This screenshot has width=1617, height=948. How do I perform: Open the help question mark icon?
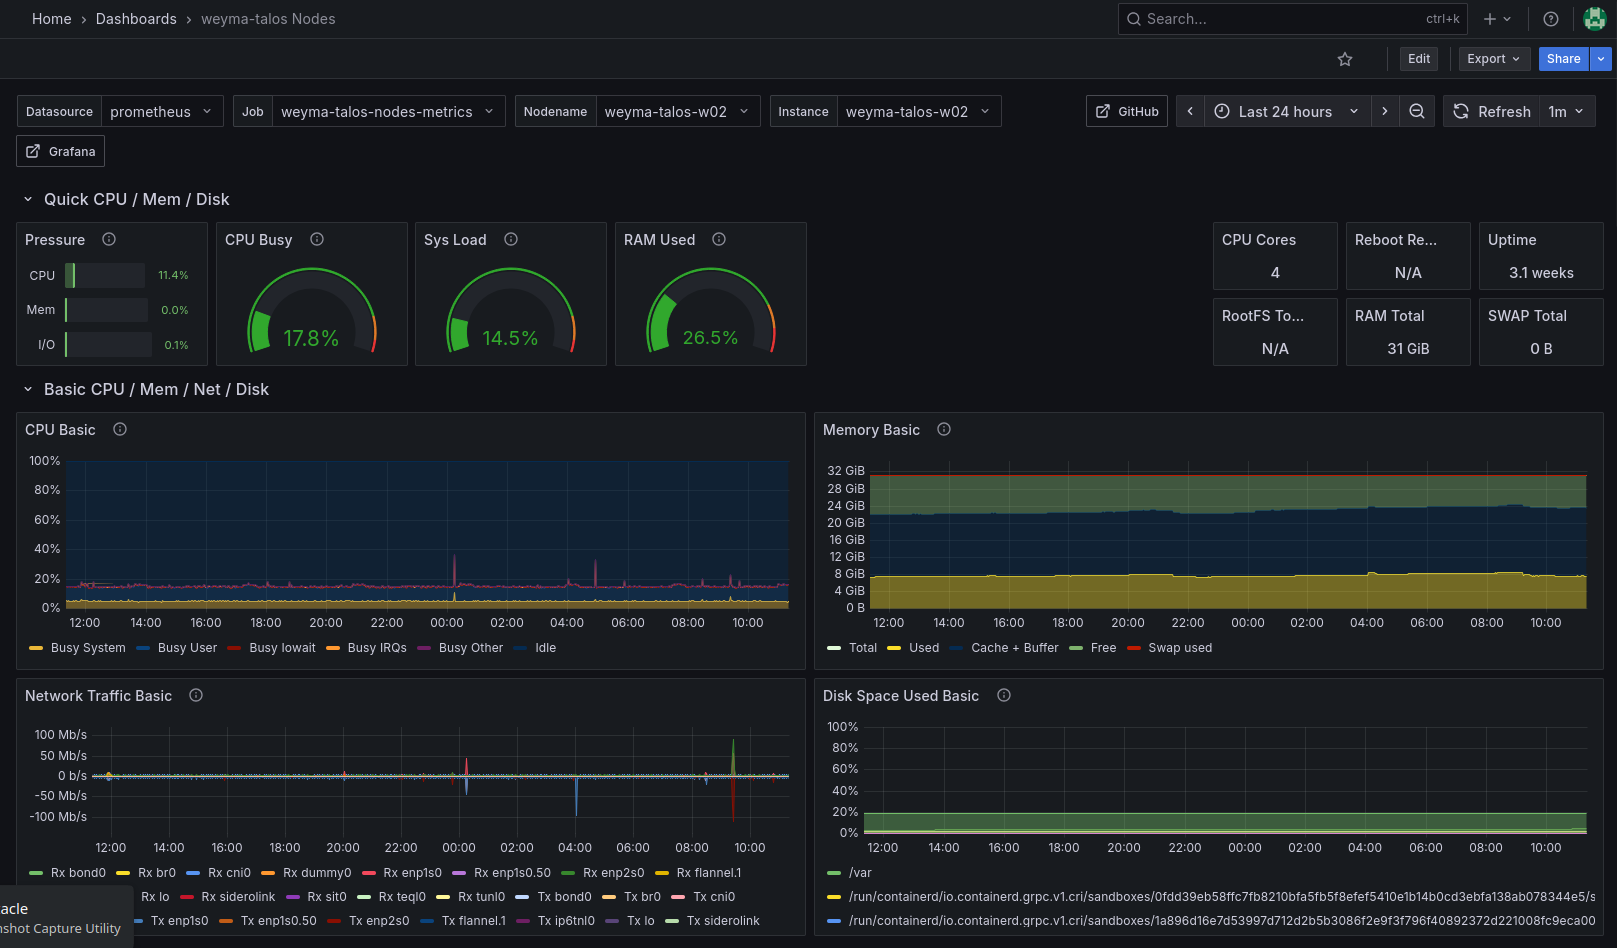(x=1549, y=19)
